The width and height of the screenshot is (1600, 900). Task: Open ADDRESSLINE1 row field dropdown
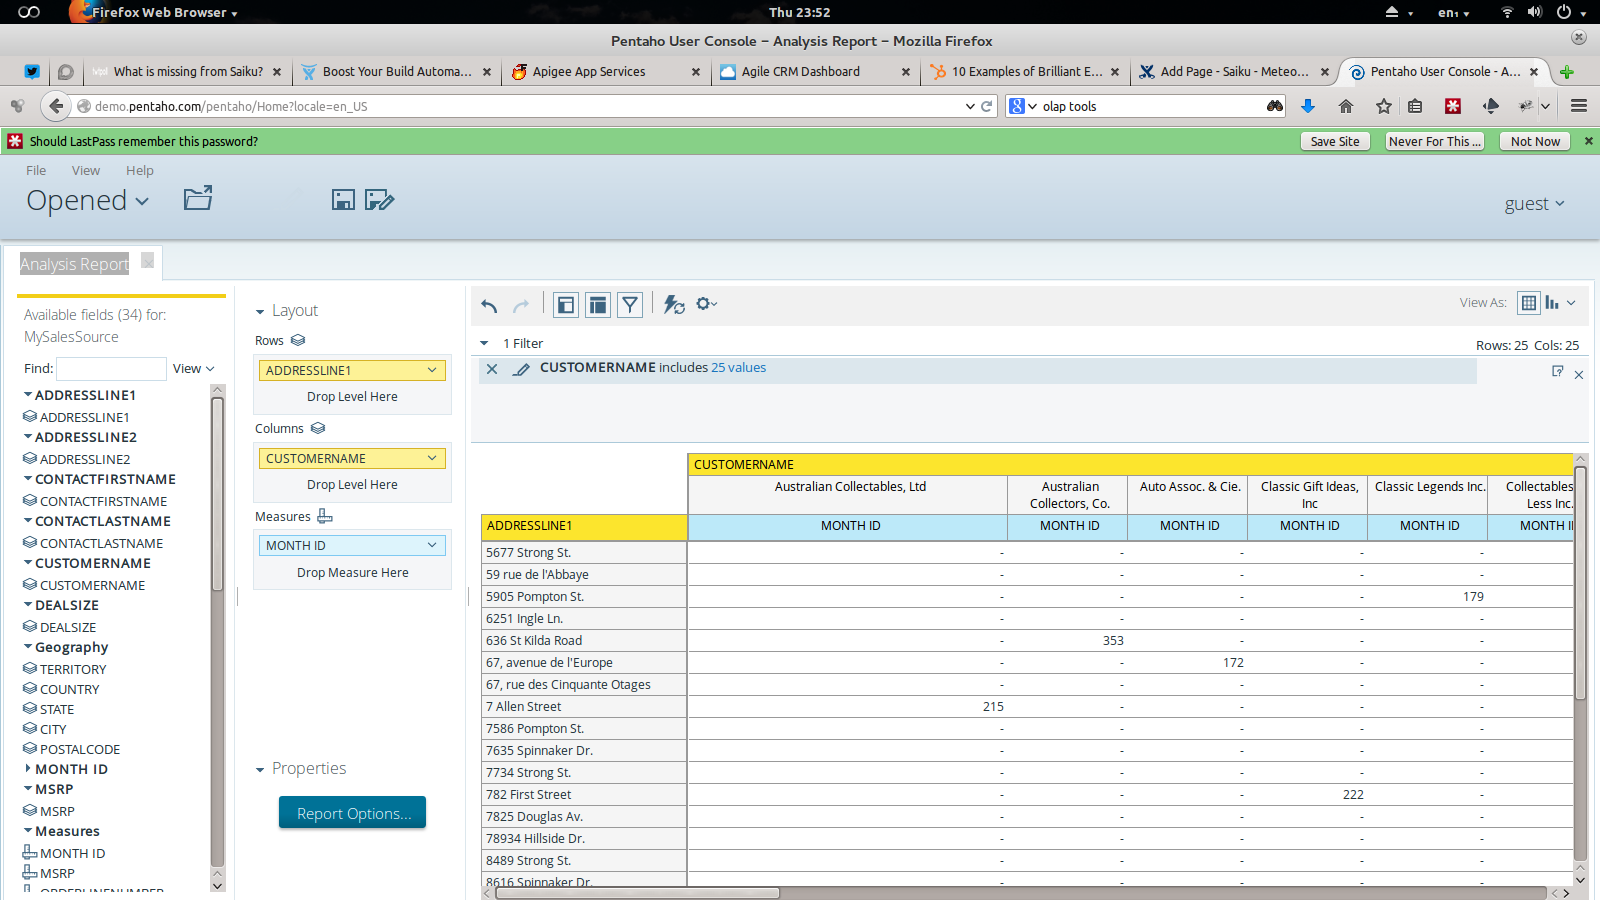[432, 370]
